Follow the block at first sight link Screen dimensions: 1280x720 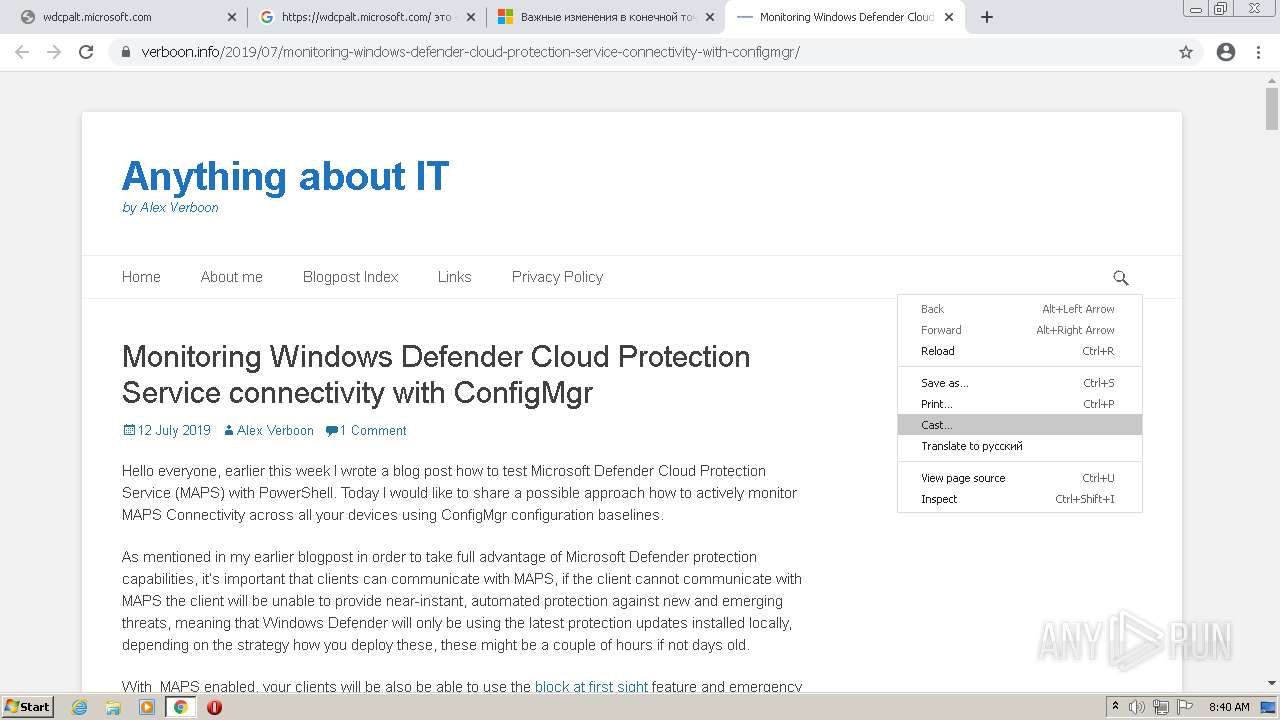pyautogui.click(x=591, y=687)
